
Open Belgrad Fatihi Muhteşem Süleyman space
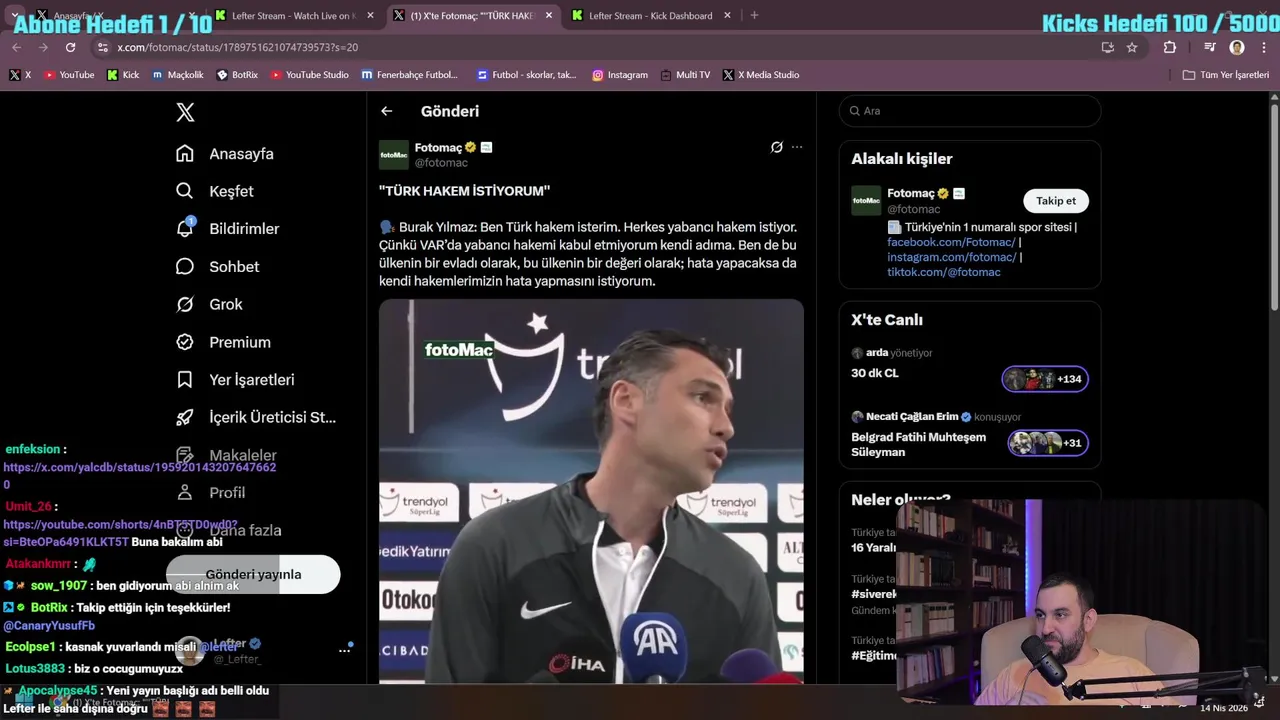pos(918,444)
